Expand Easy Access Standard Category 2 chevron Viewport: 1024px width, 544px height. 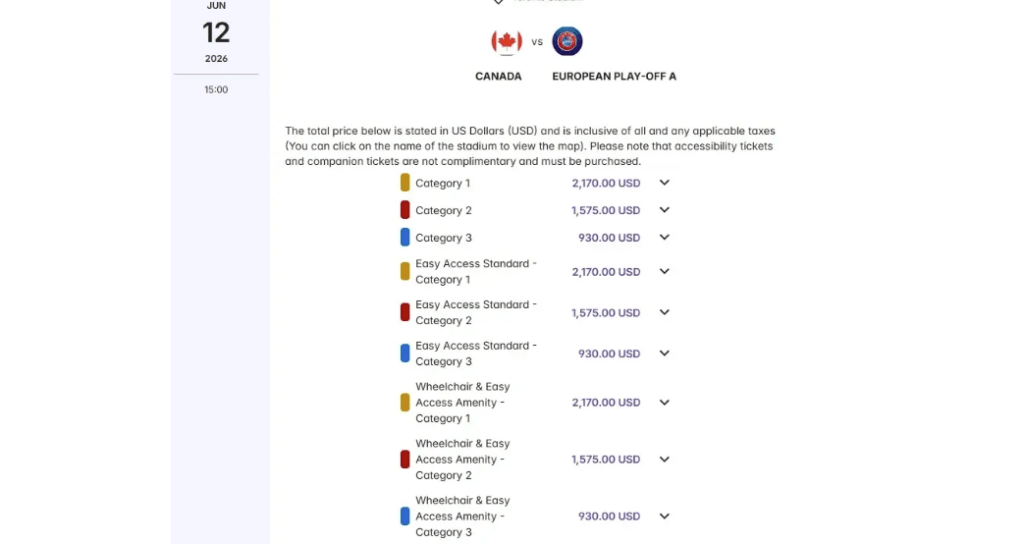tap(664, 313)
